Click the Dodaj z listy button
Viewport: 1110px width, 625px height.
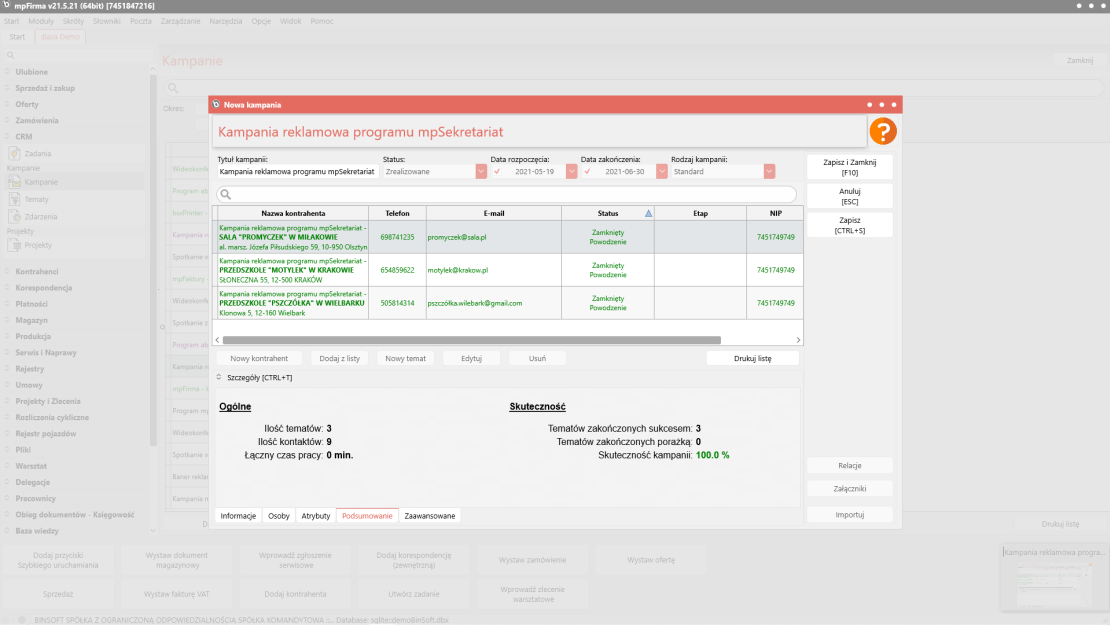[x=340, y=358]
